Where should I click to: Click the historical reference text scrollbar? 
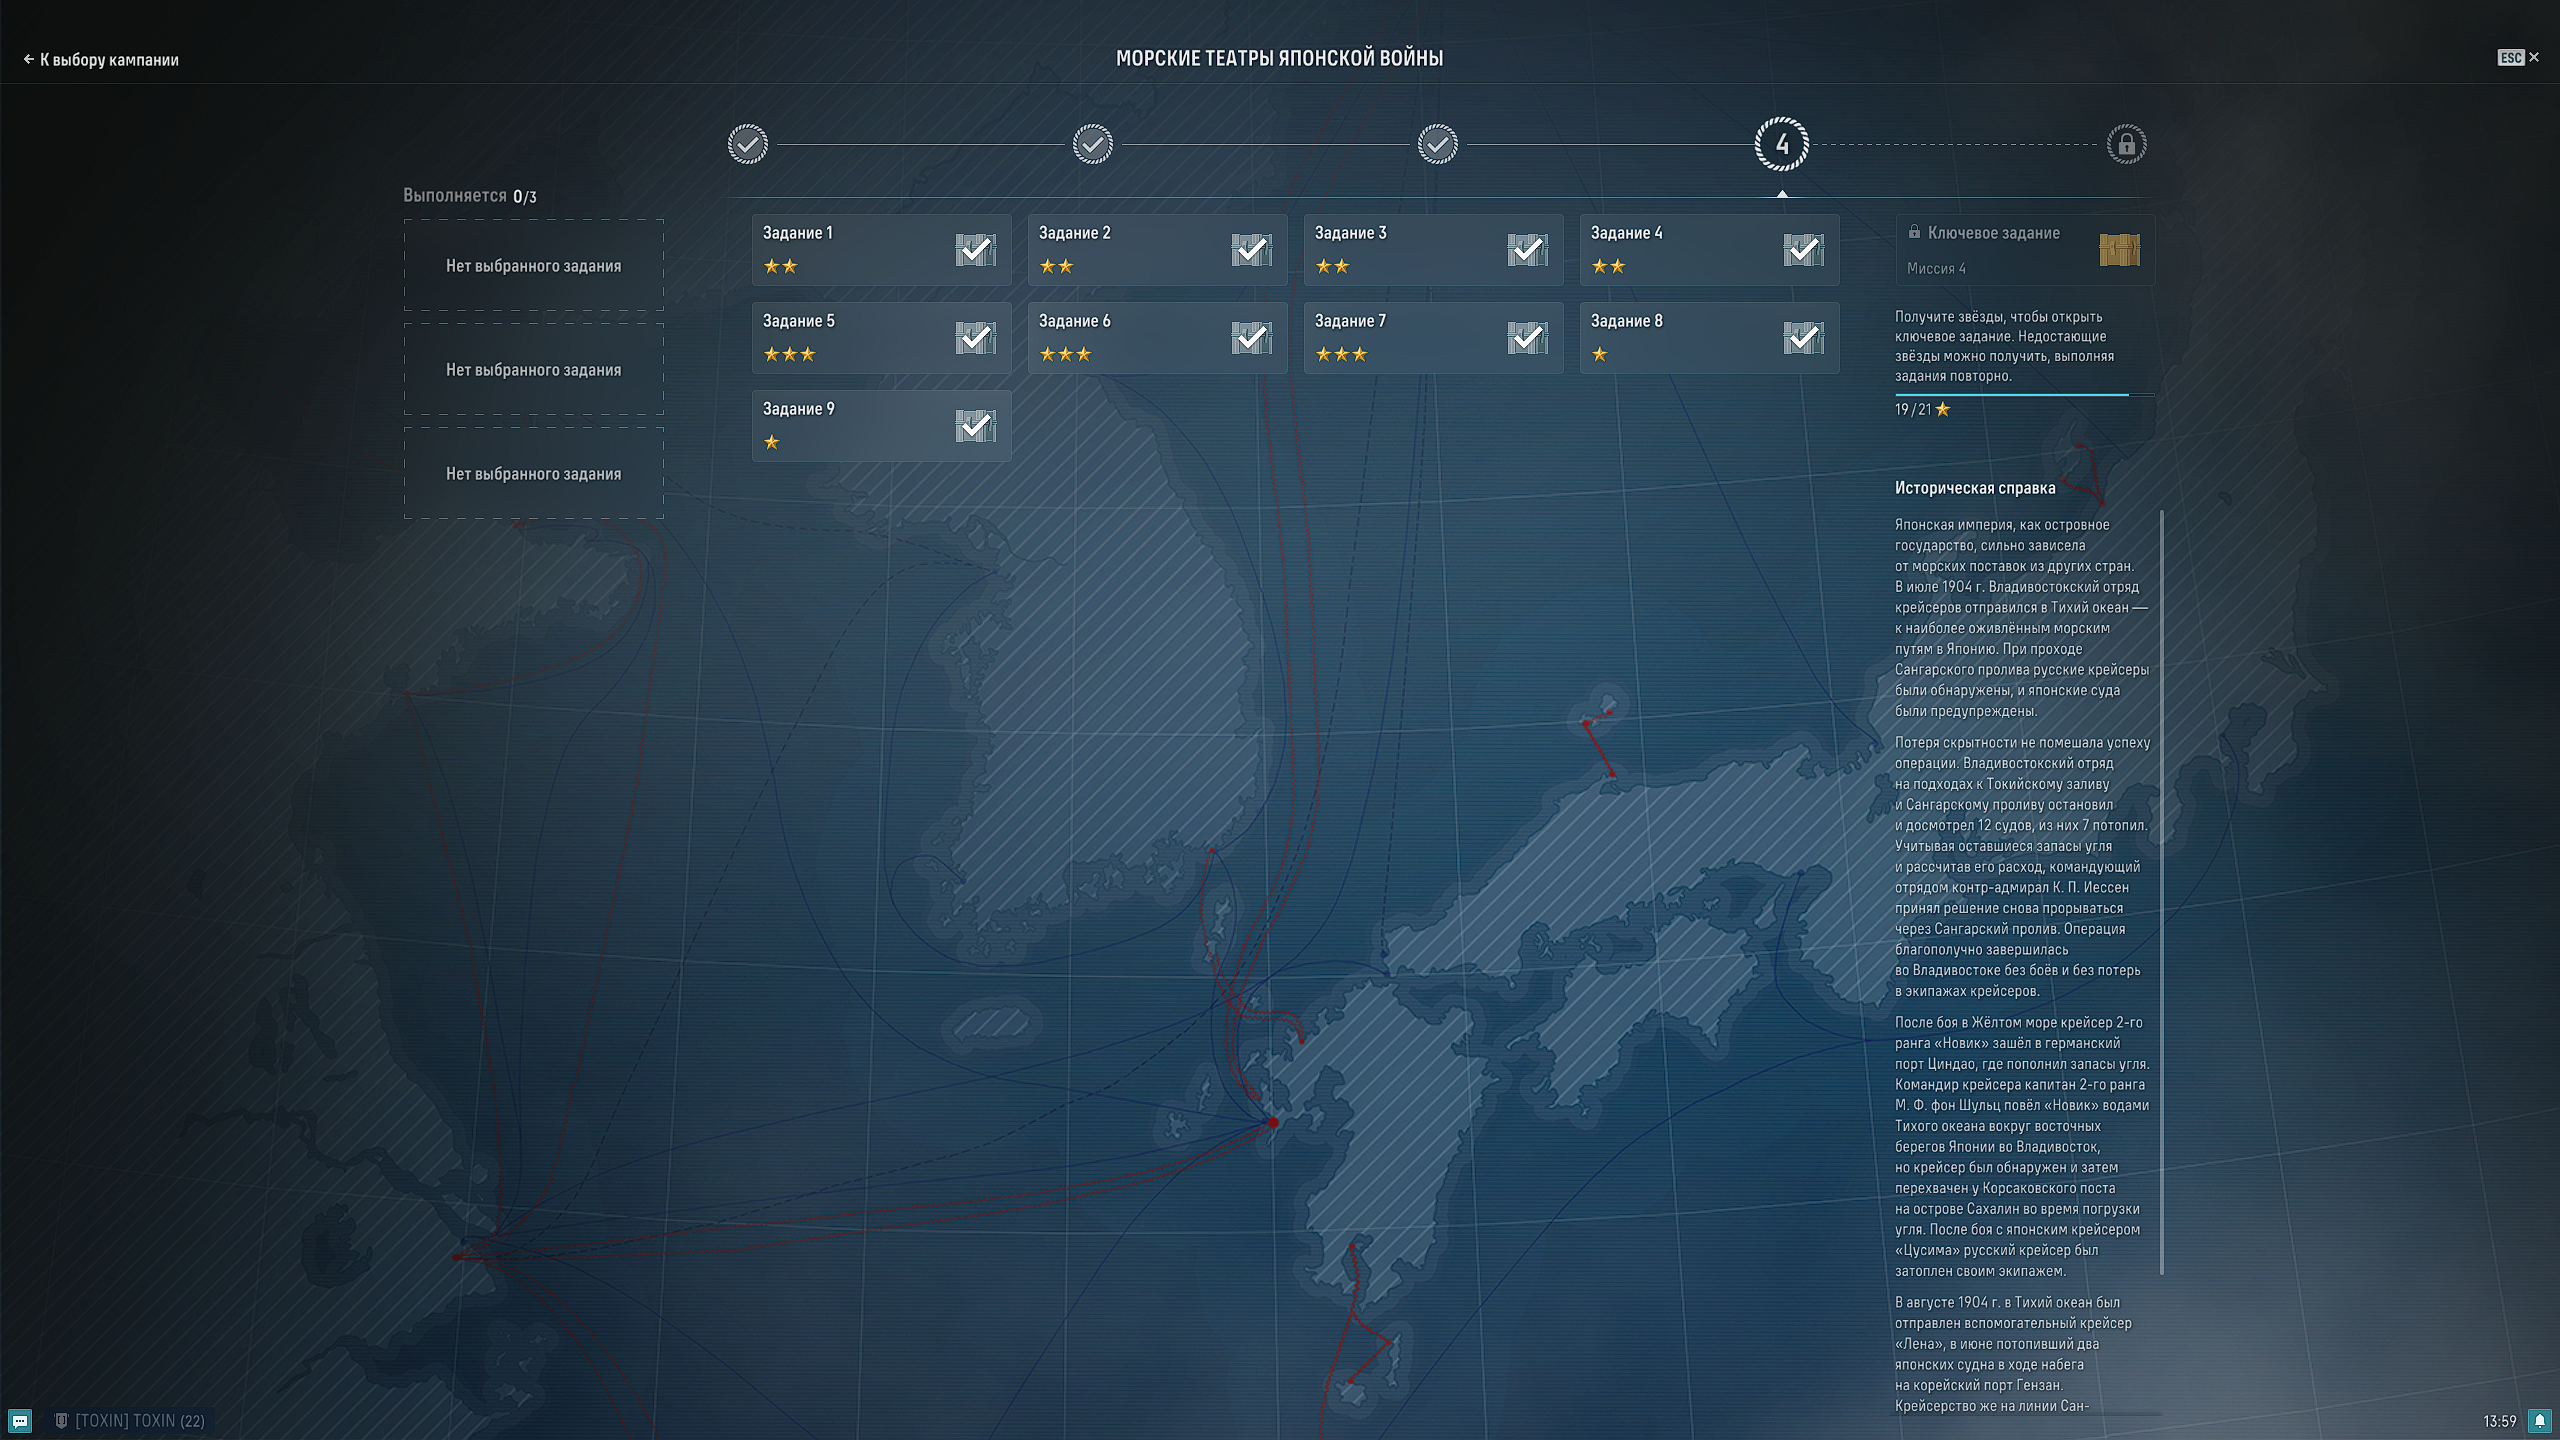pos(2161,890)
